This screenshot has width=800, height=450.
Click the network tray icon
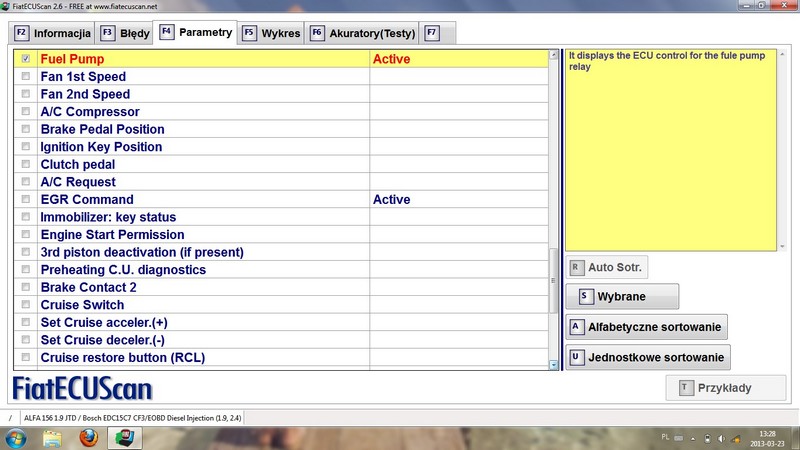pos(736,438)
